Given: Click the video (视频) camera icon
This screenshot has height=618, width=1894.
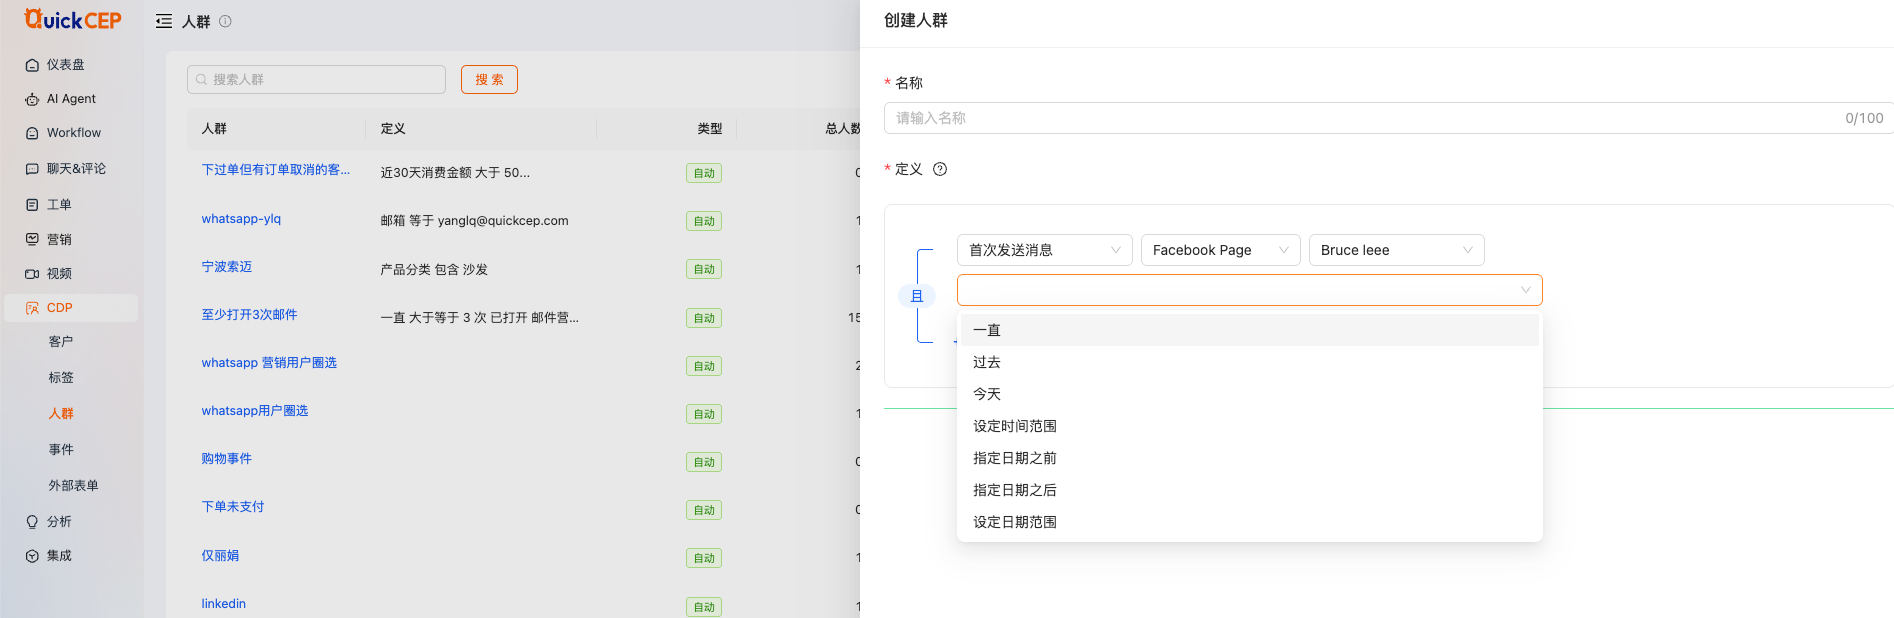Looking at the screenshot, I should 32,274.
